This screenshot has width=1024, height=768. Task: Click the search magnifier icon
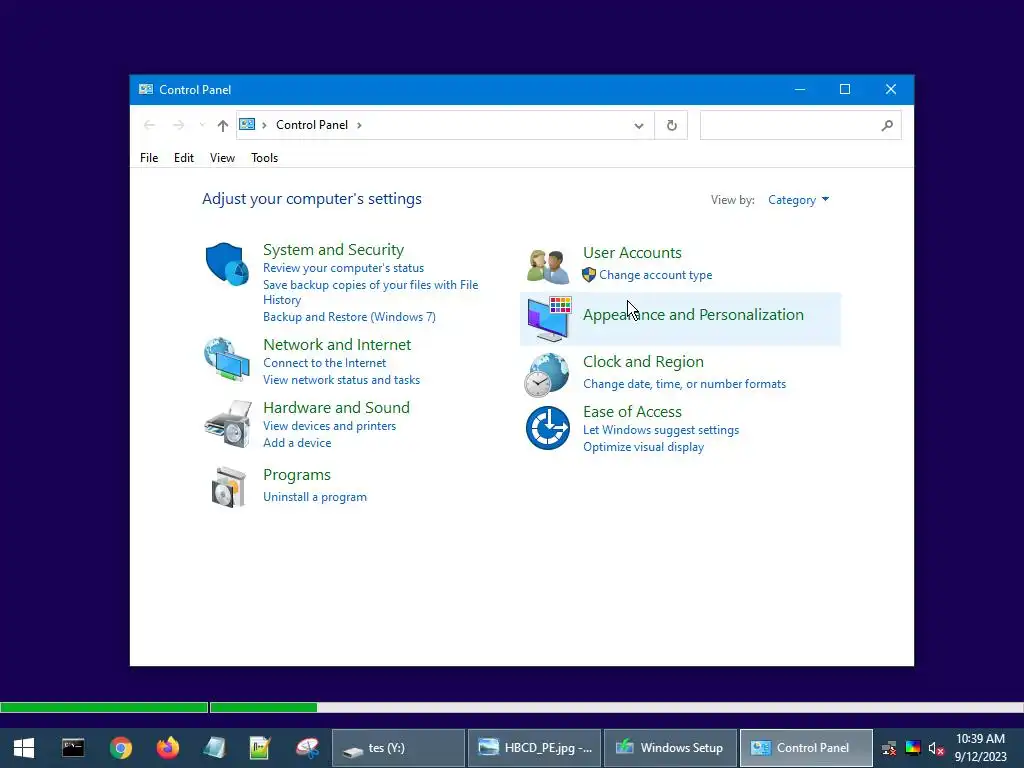click(x=886, y=125)
